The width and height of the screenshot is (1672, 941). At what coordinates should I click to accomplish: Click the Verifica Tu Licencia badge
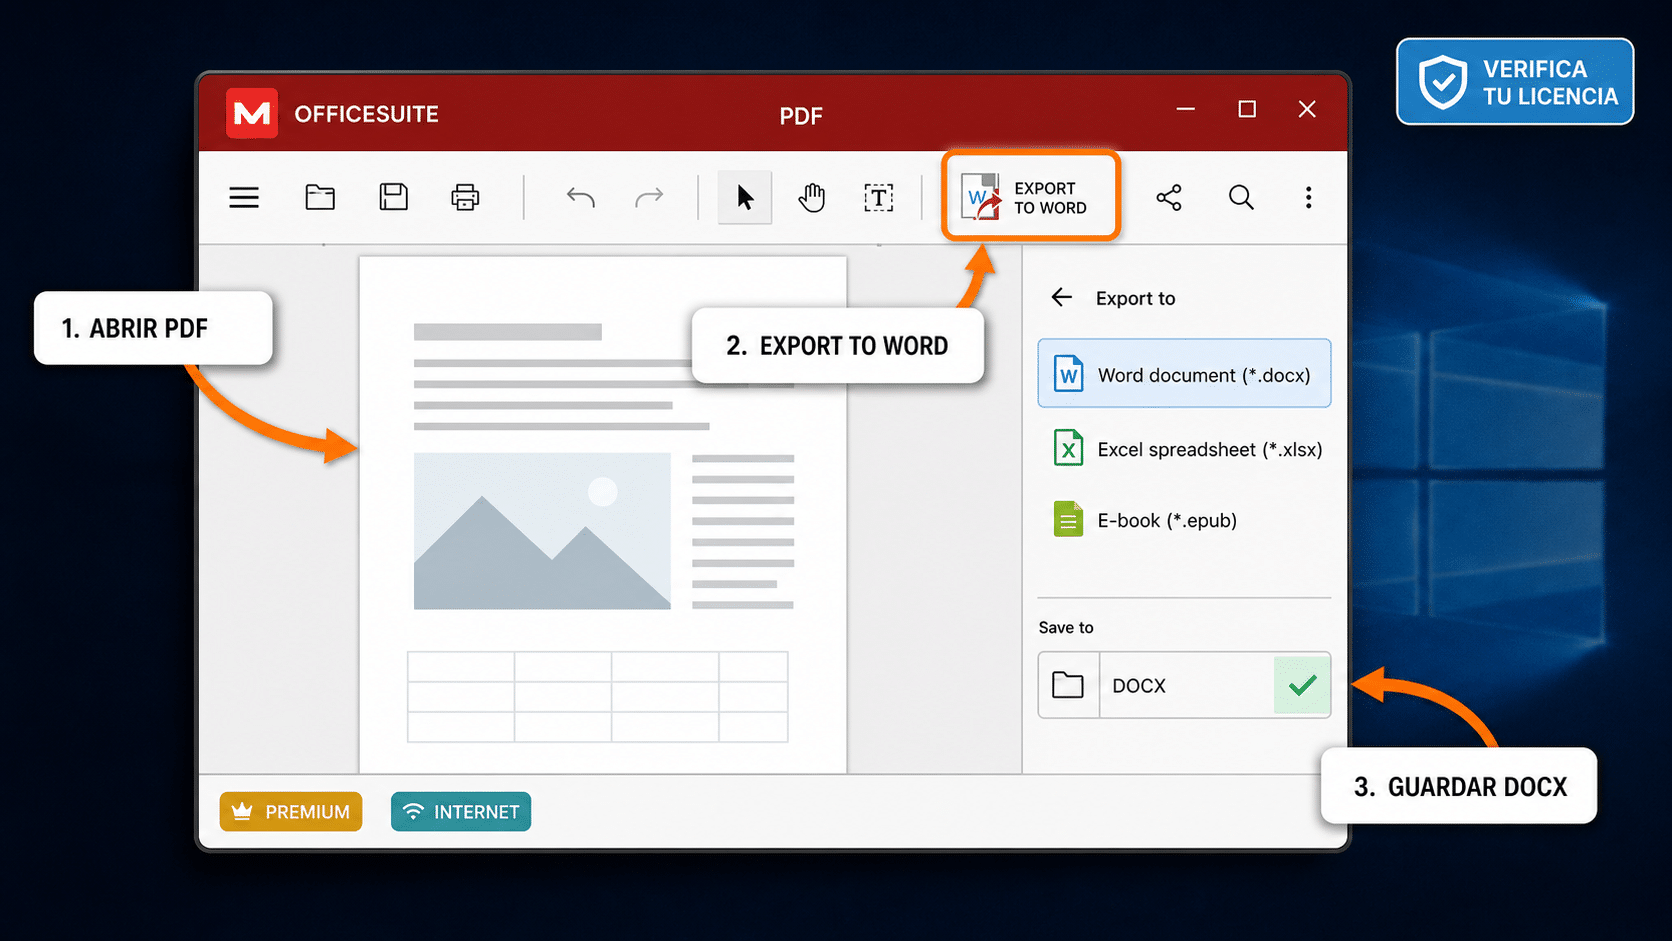(x=1515, y=82)
